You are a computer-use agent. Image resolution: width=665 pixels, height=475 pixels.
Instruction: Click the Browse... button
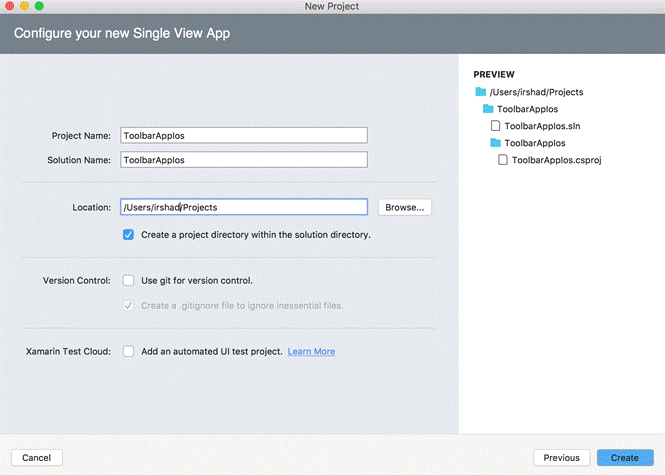404,207
